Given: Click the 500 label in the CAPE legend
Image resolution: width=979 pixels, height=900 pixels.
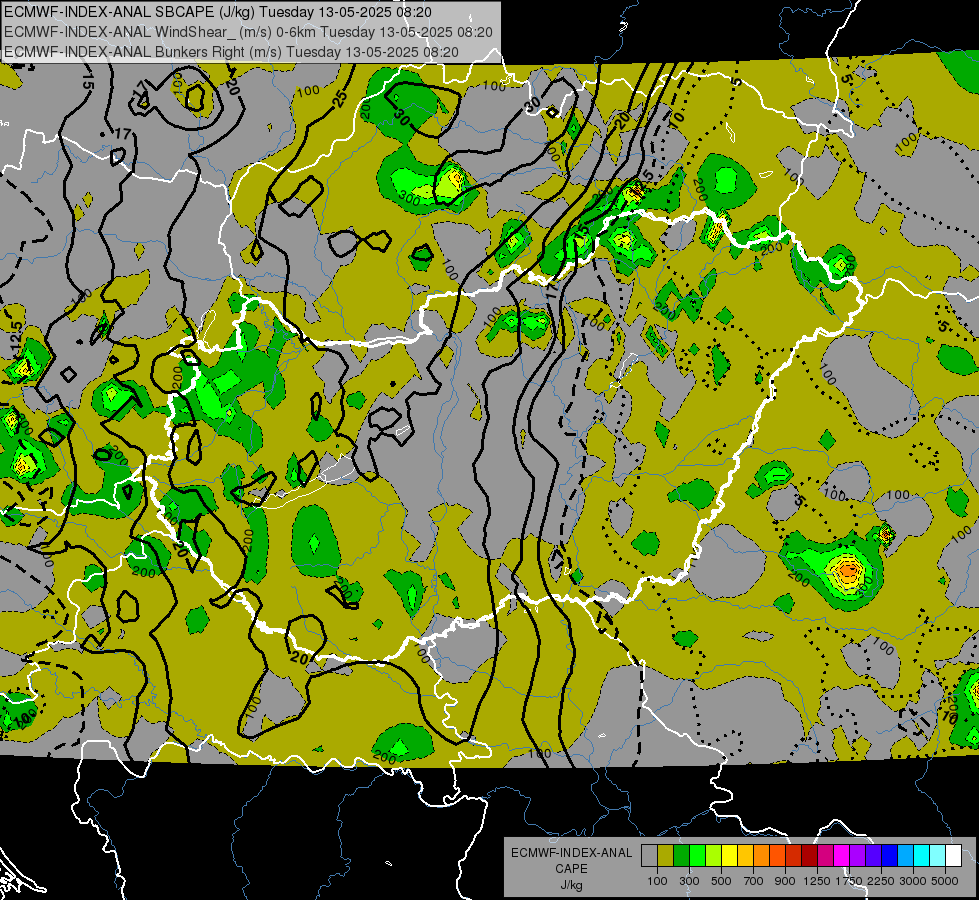Looking at the screenshot, I should [x=721, y=881].
